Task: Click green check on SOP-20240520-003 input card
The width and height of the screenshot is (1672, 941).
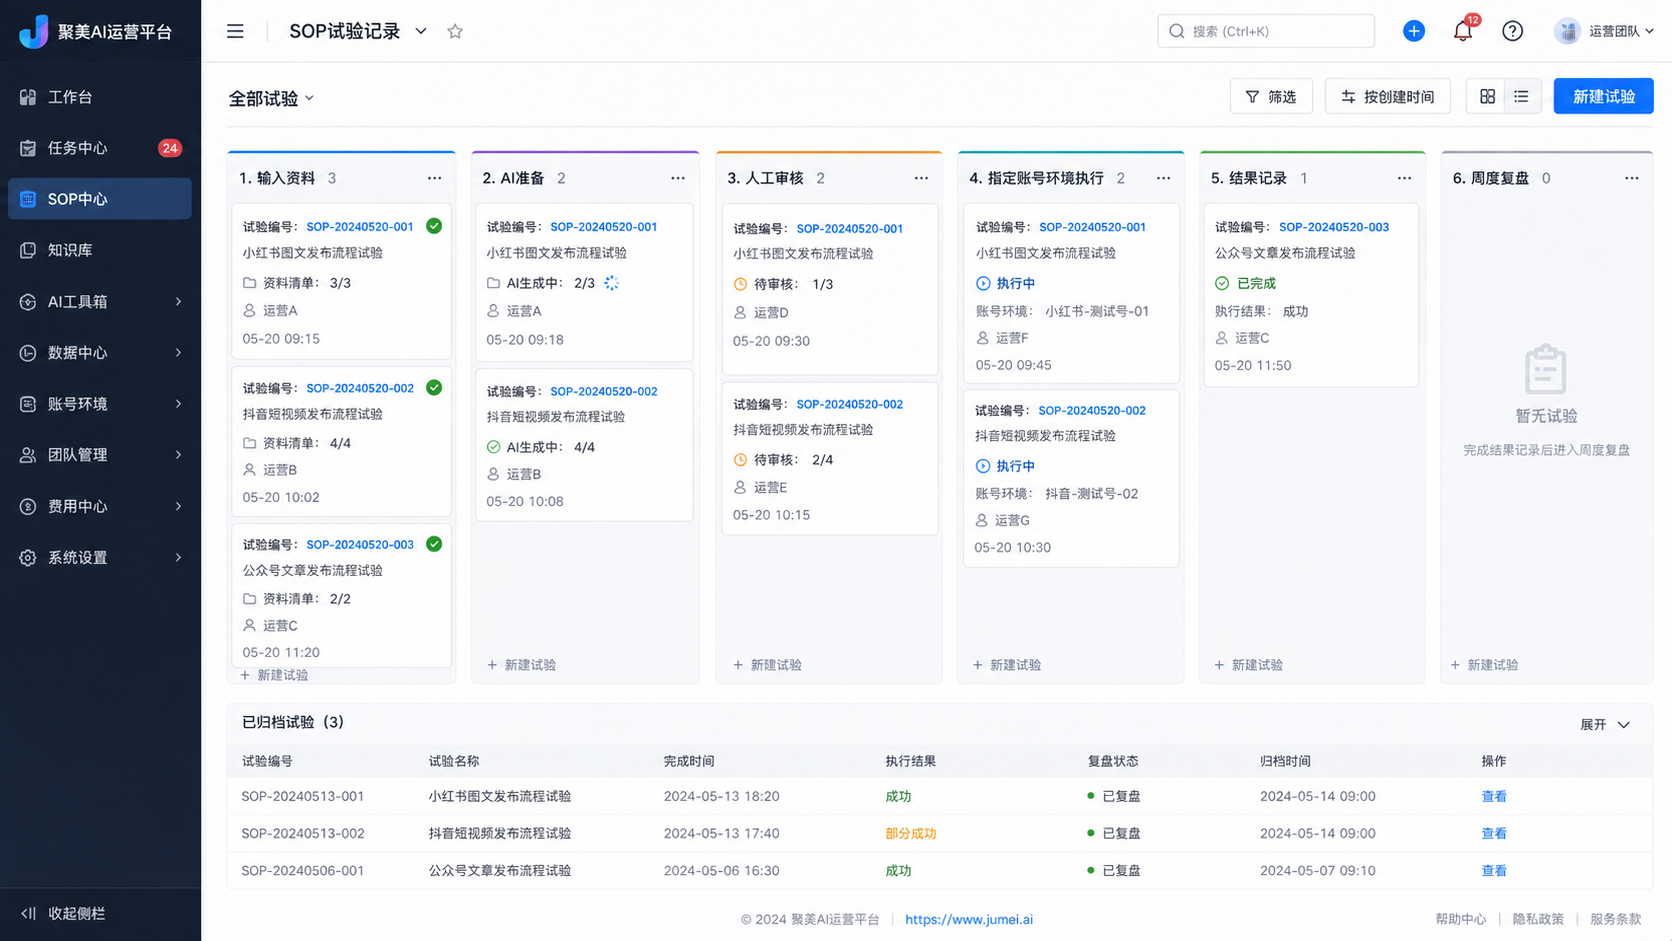Action: pos(434,544)
